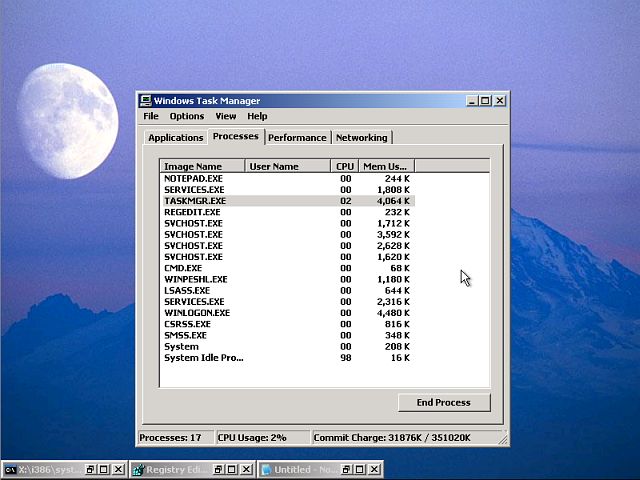Click the End Process button
640x480 pixels.
[444, 402]
